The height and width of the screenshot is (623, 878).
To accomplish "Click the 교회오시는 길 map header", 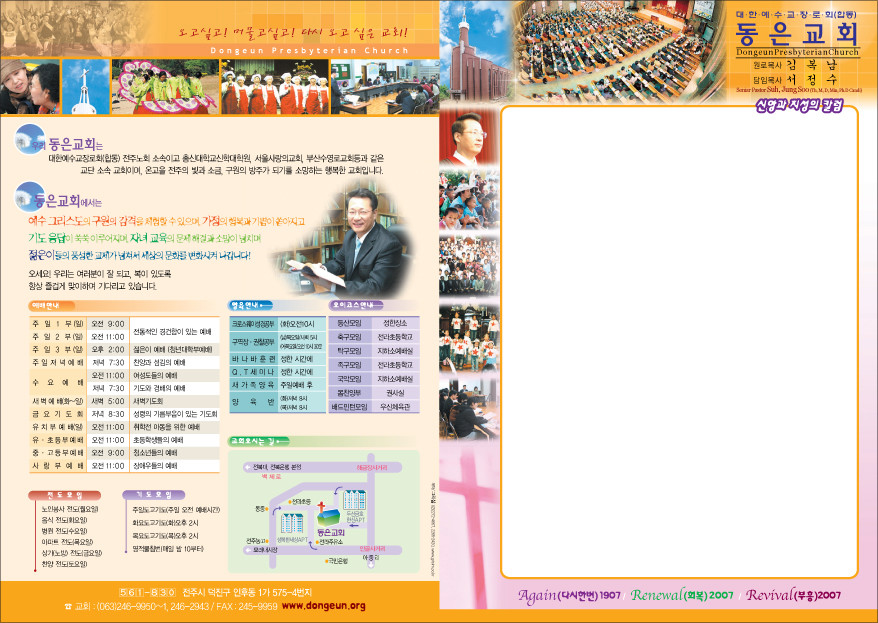I will click(253, 439).
